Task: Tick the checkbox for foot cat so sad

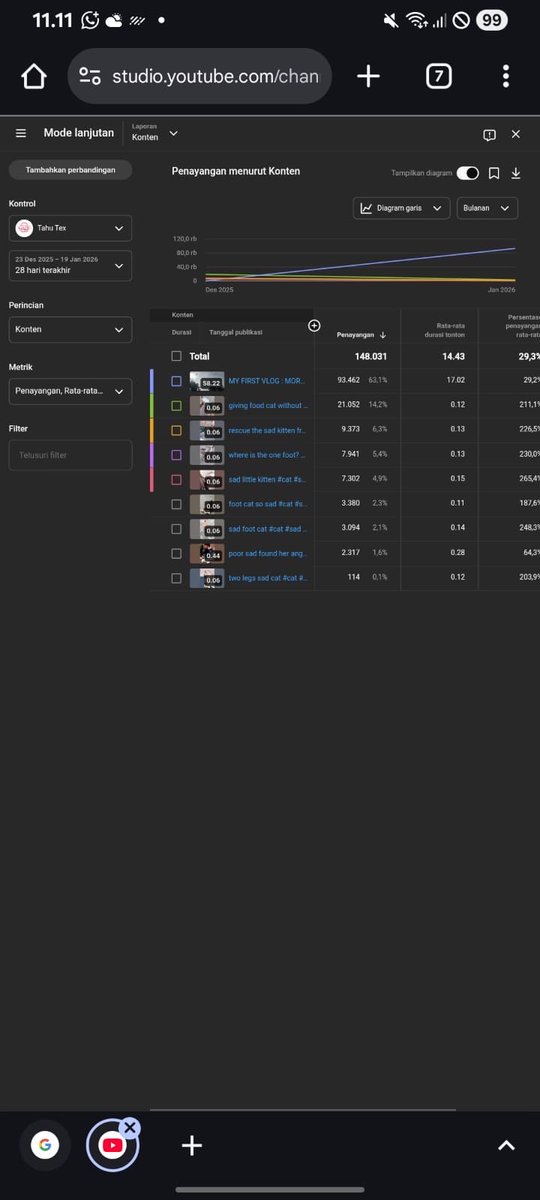Action: [x=176, y=504]
